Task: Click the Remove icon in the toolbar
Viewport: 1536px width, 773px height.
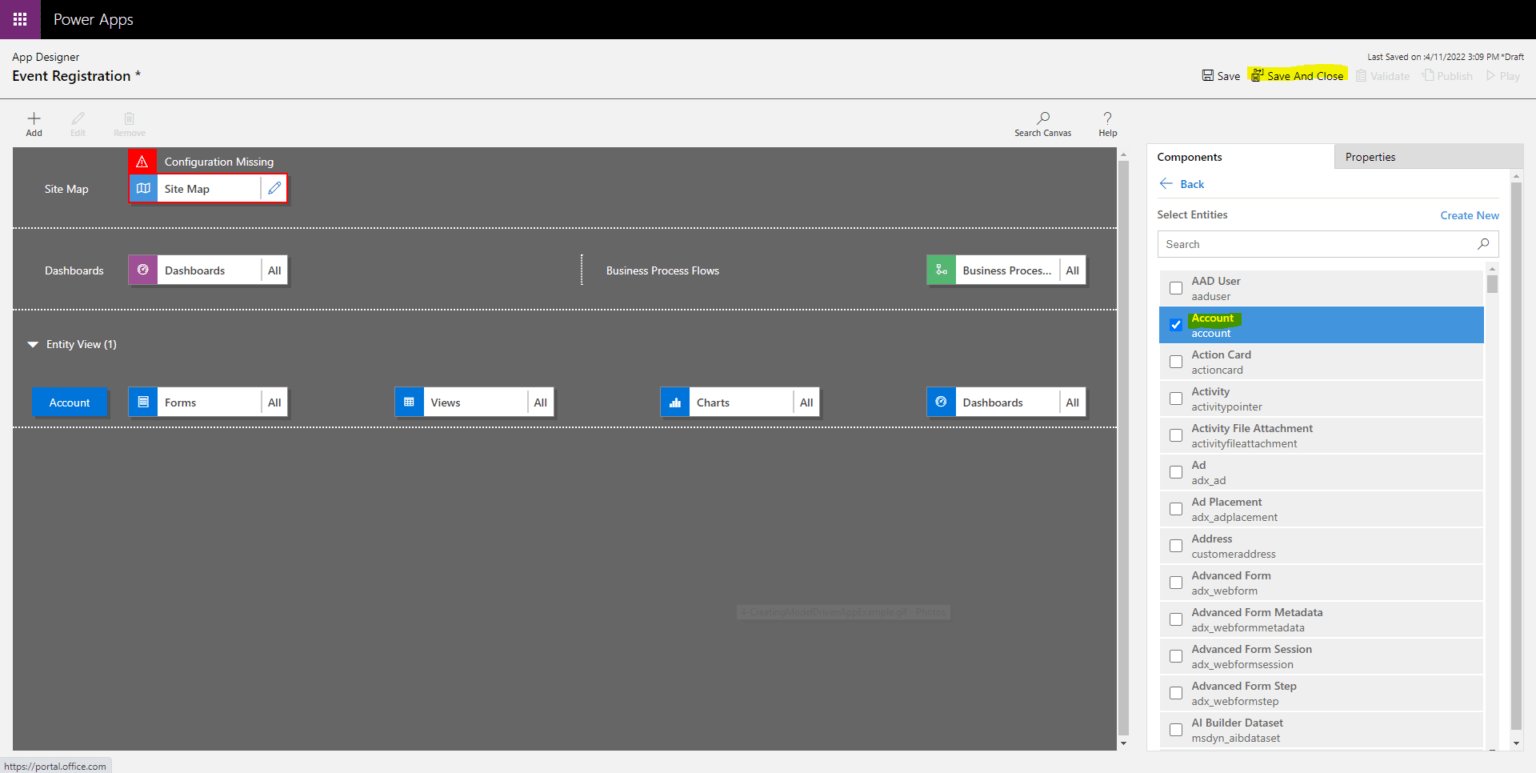Action: point(128,122)
